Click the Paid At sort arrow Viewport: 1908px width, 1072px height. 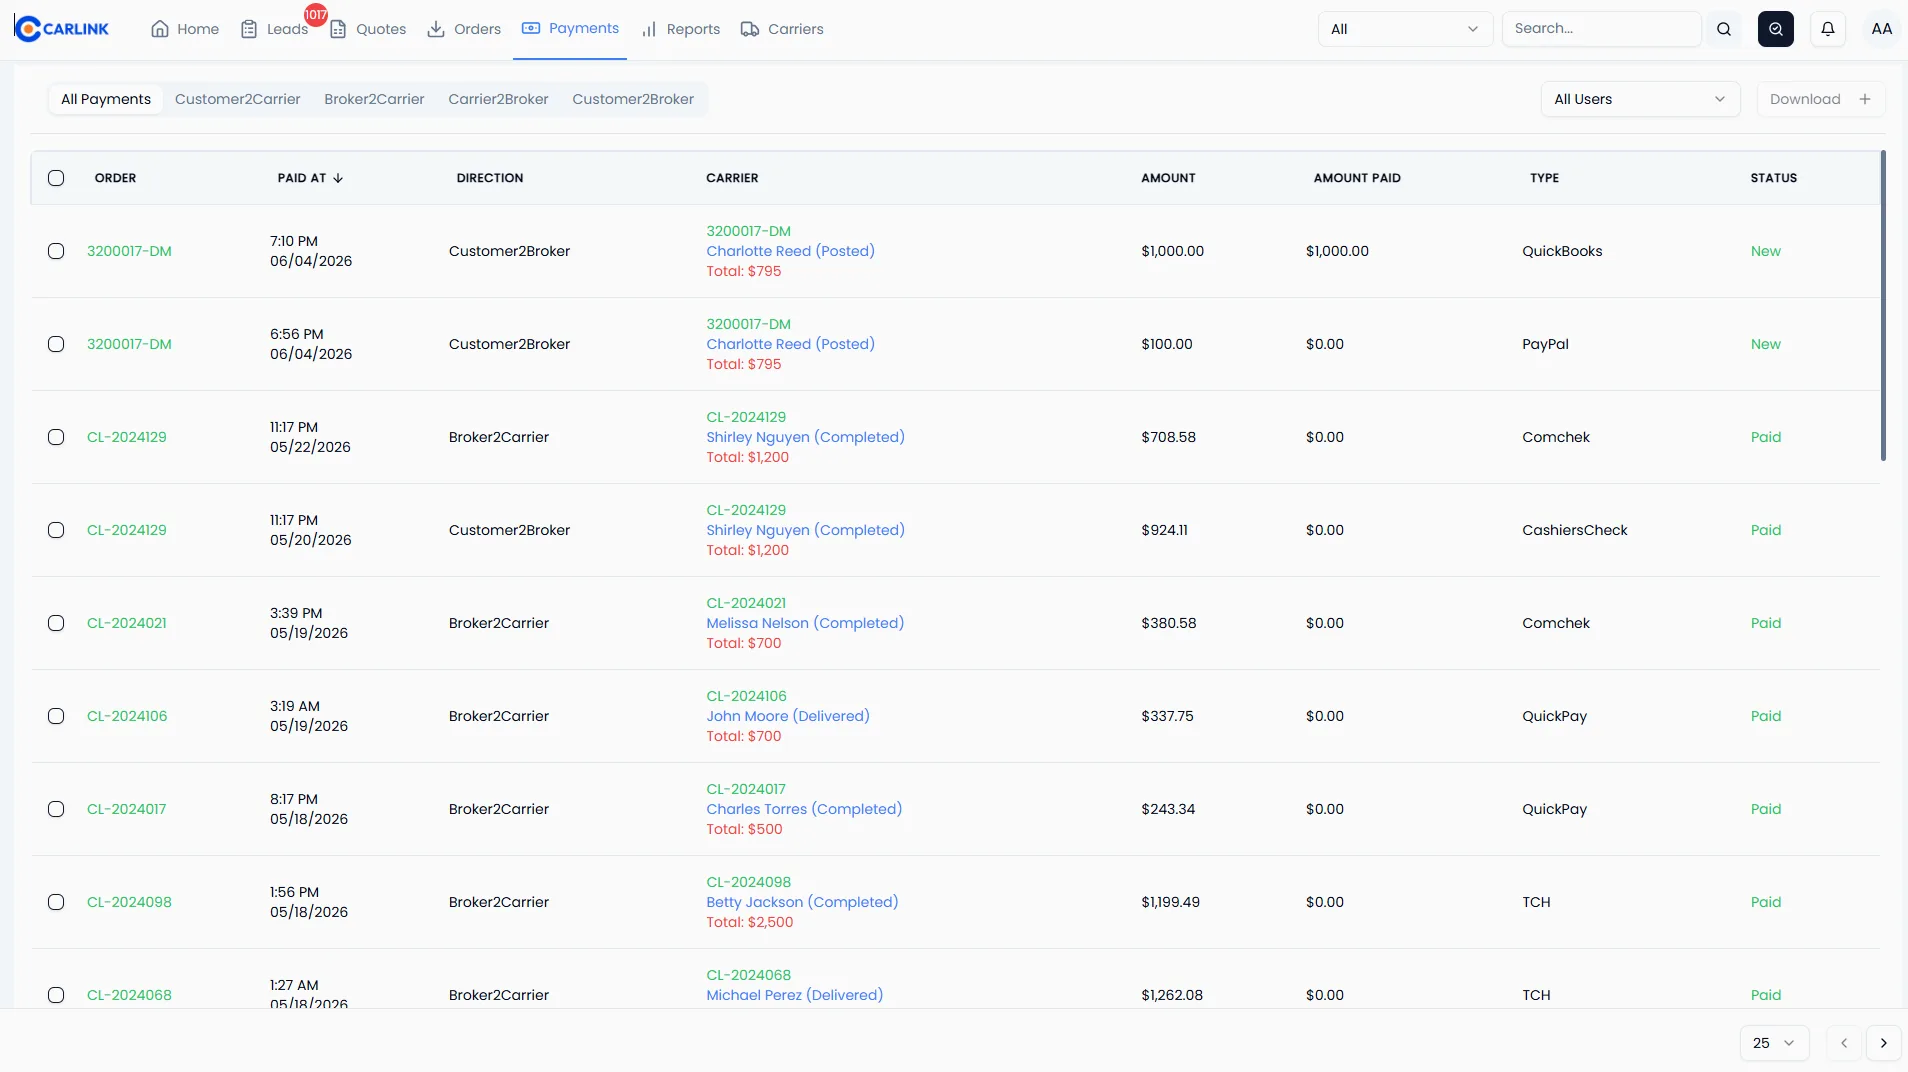[x=338, y=178]
